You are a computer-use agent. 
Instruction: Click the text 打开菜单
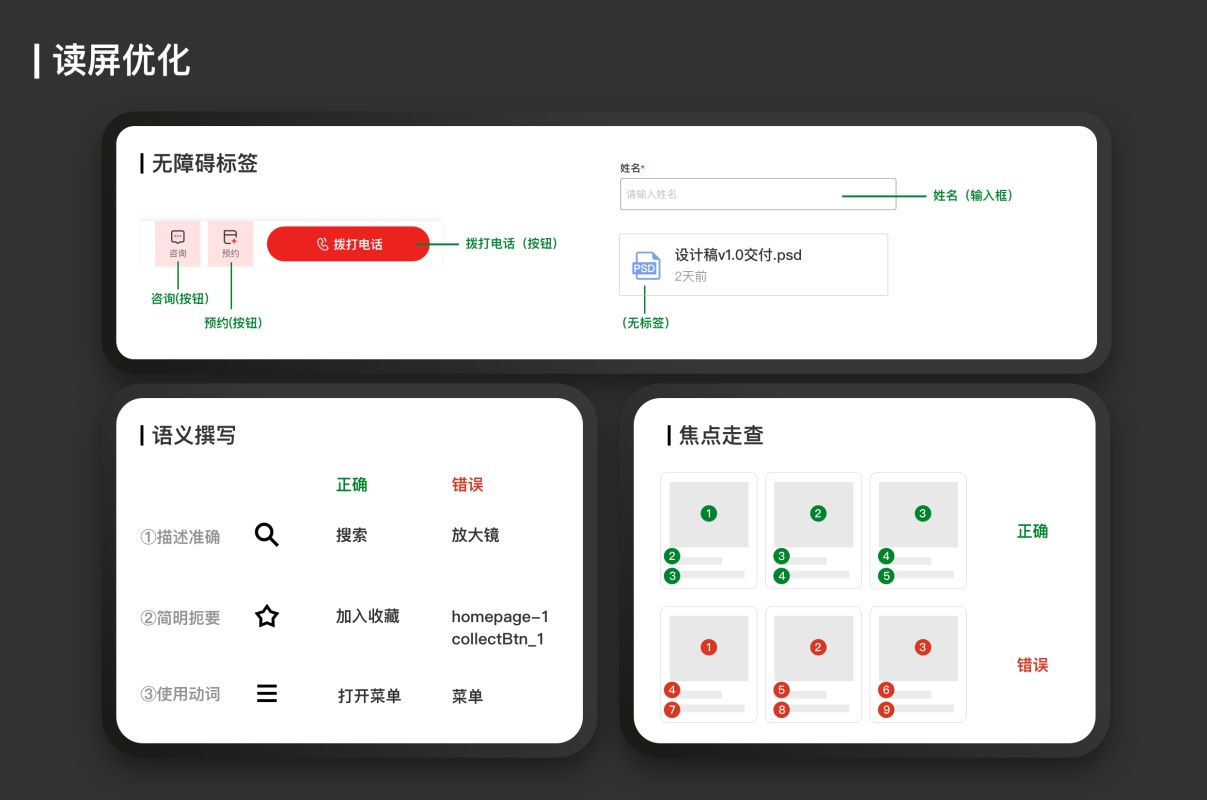[370, 695]
